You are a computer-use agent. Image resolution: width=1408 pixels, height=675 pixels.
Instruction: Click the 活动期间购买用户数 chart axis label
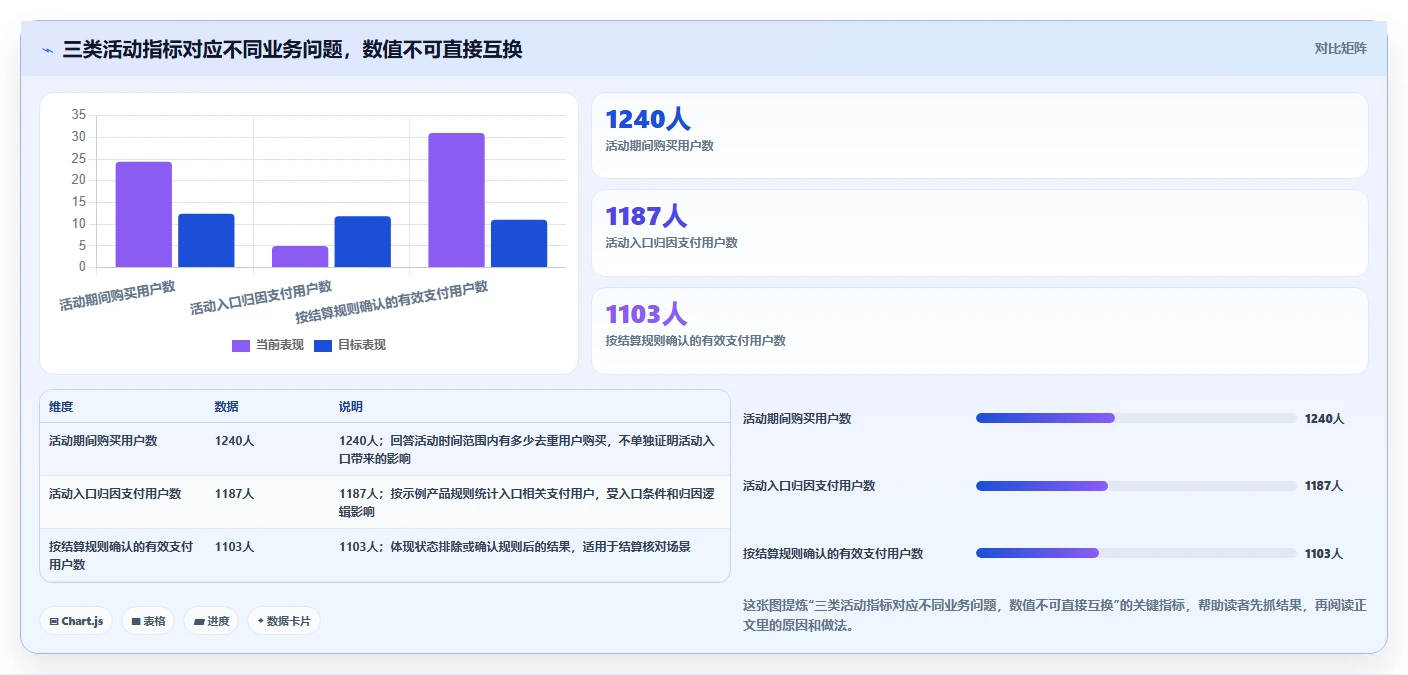(117, 296)
